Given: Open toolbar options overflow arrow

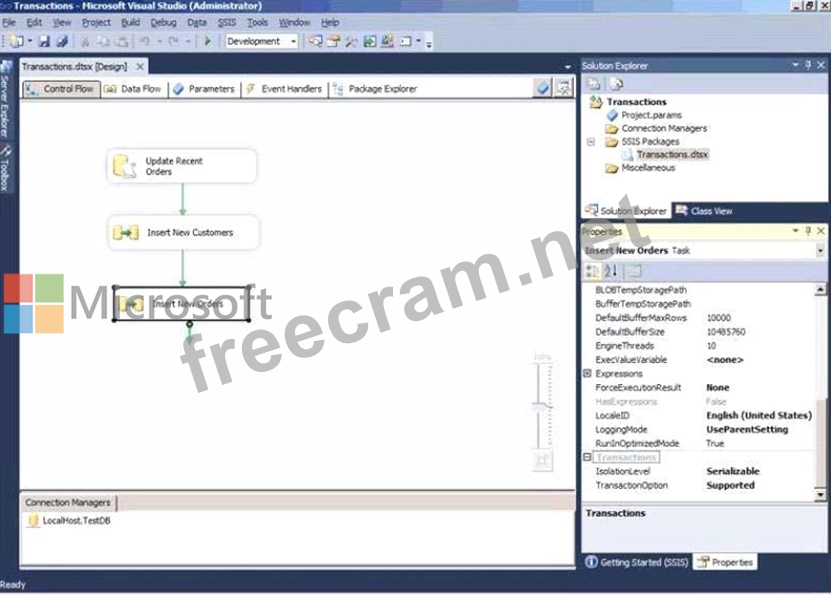Looking at the screenshot, I should pos(429,42).
